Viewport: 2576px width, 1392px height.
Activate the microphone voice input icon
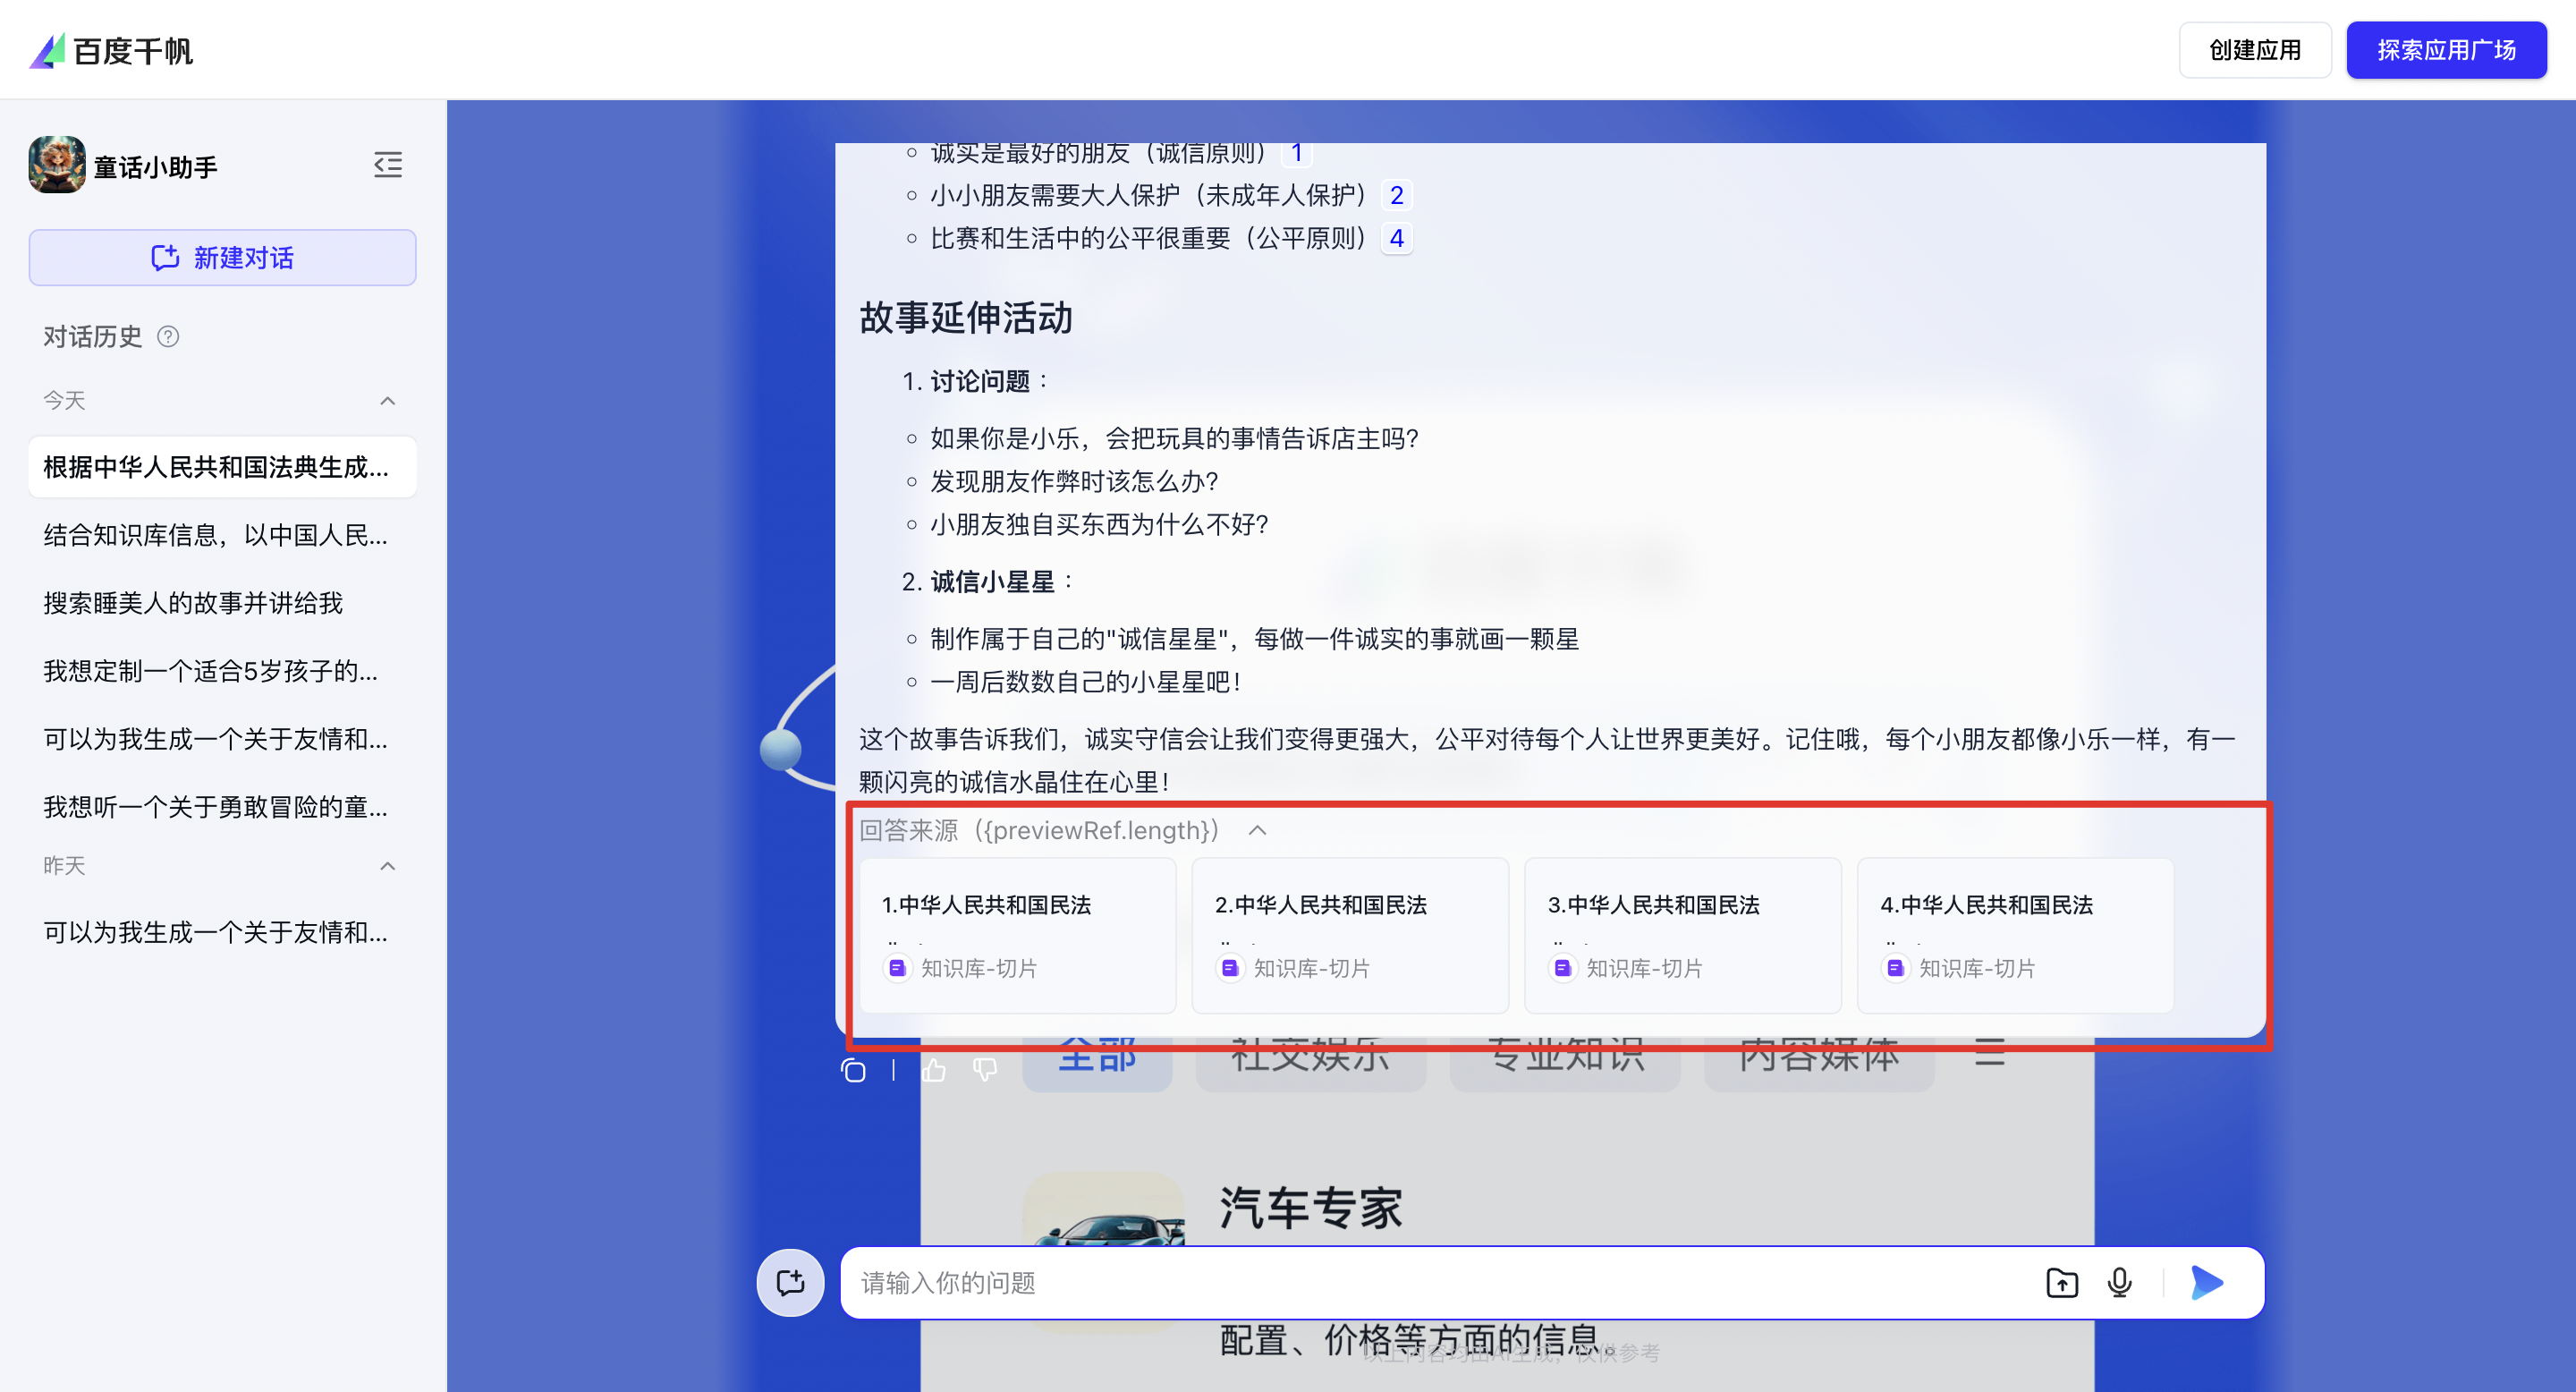tap(2119, 1282)
